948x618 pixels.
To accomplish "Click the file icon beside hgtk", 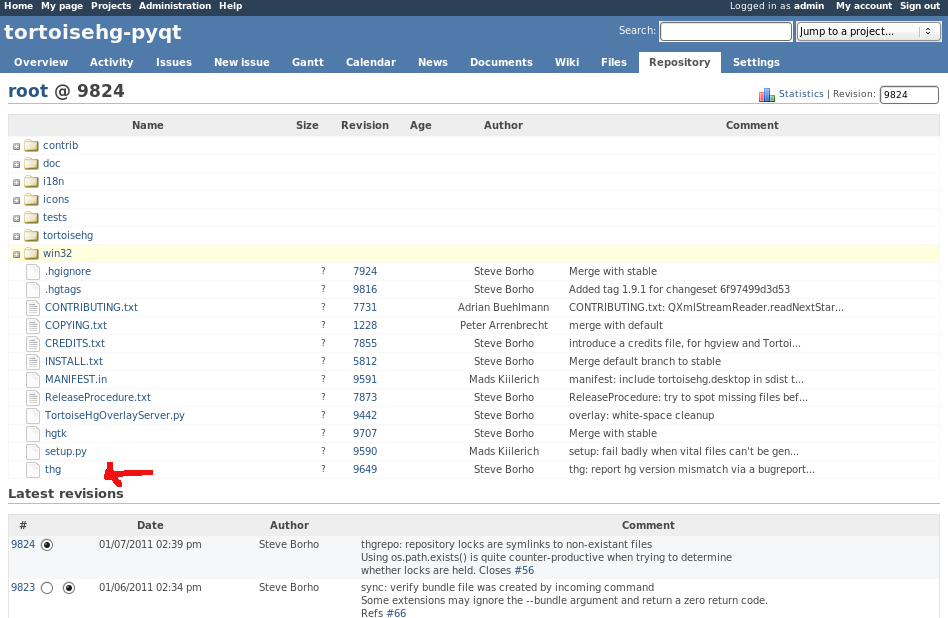I will pyautogui.click(x=33, y=434).
